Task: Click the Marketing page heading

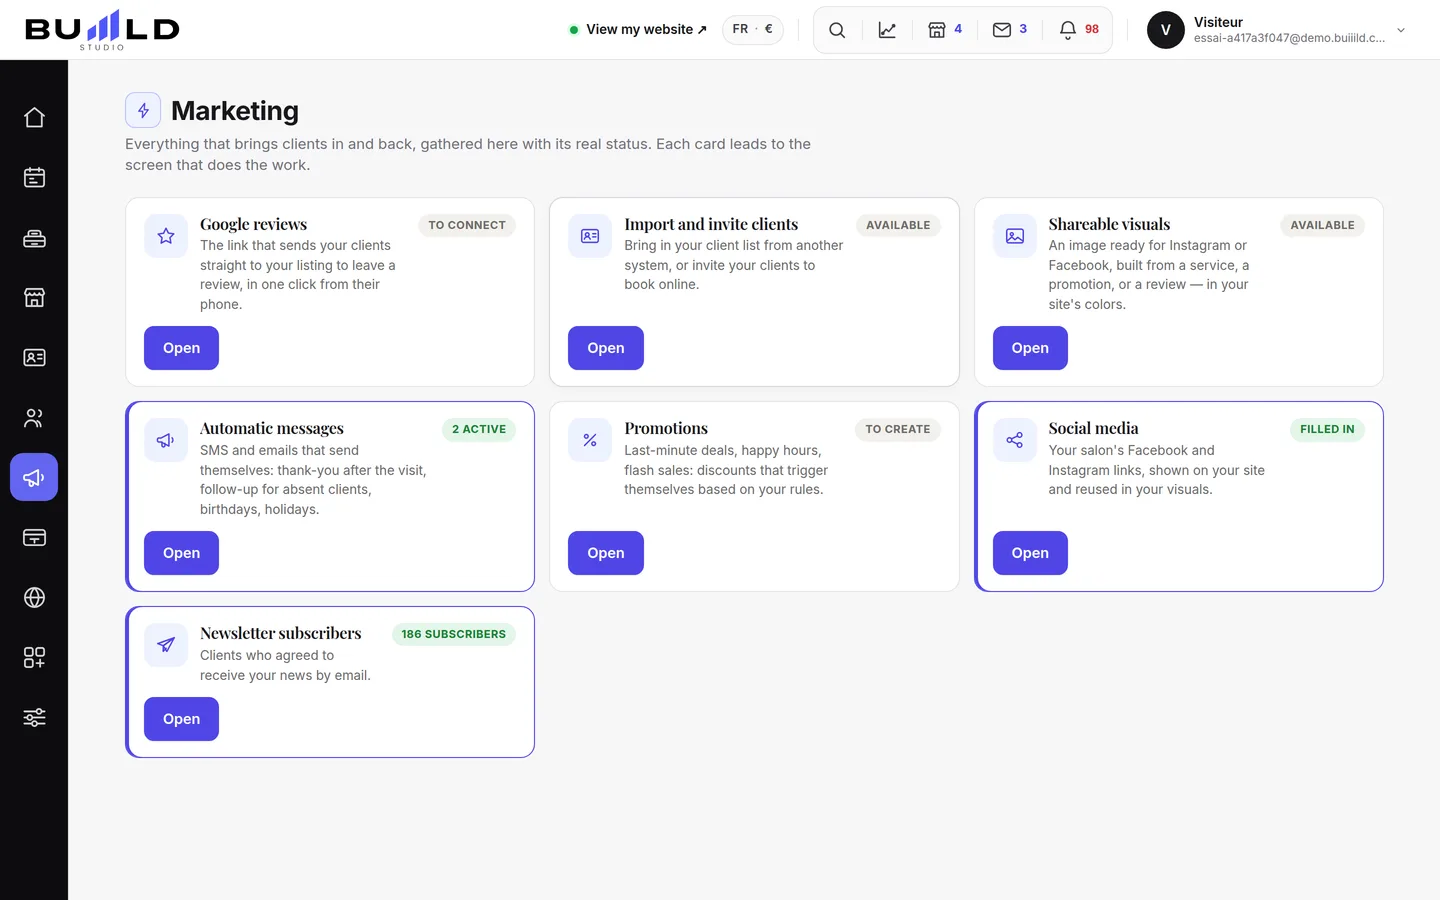Action: (x=235, y=110)
